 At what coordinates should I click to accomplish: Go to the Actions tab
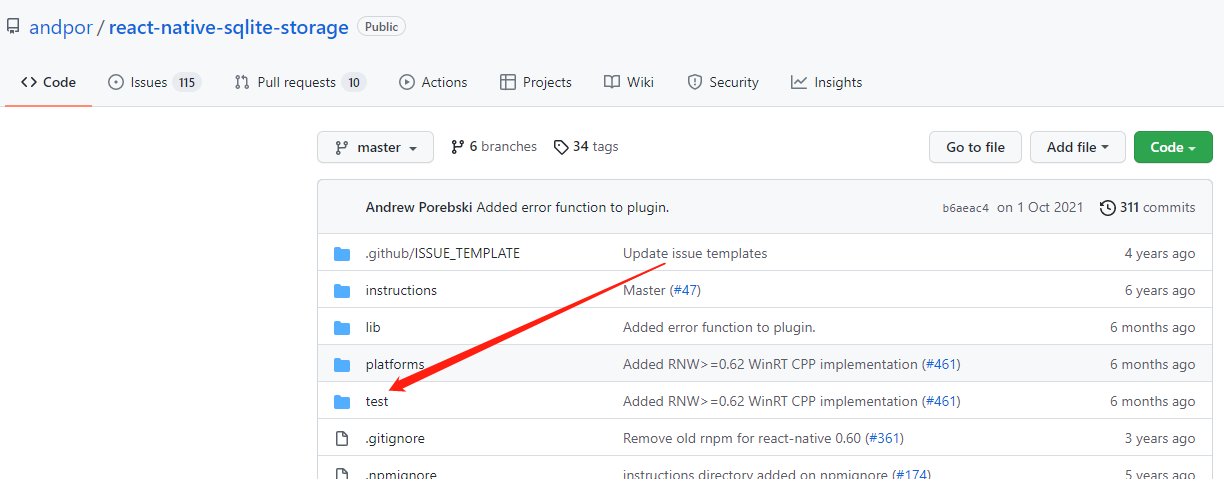(433, 82)
